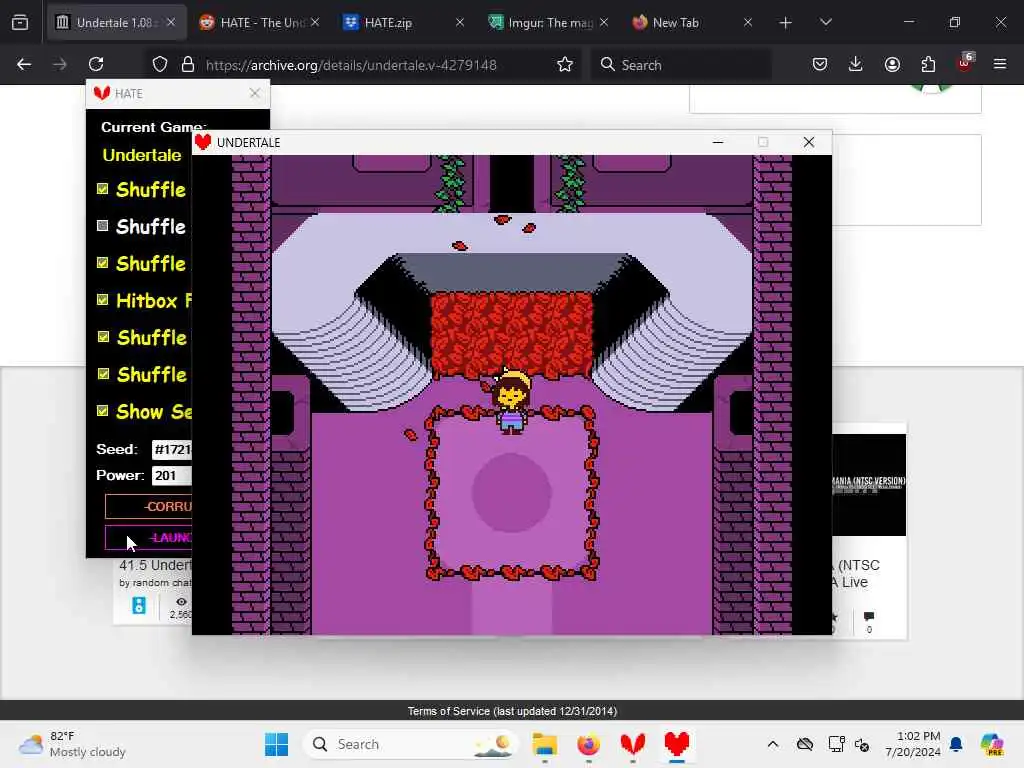The height and width of the screenshot is (768, 1024).
Task: Click the padlock site info icon
Action: [188, 64]
